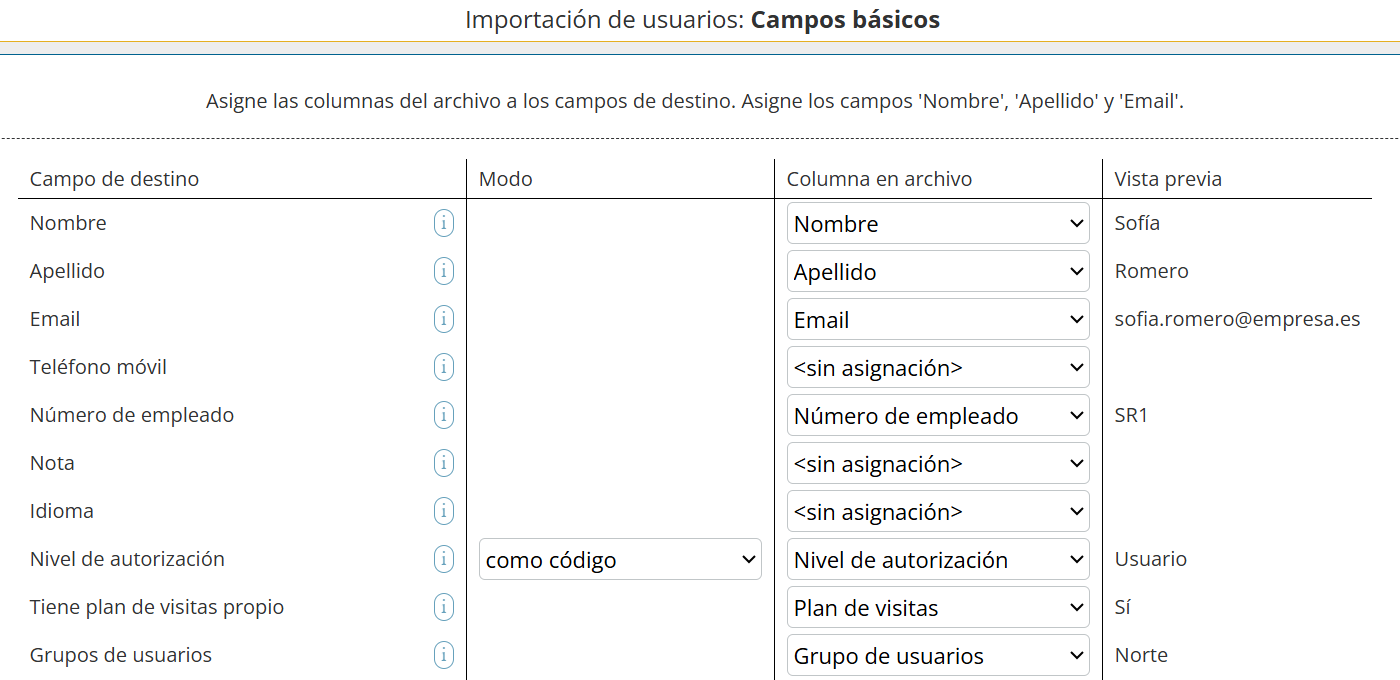Open the Nivel de autorización column dropdown
Image resolution: width=1400 pixels, height=680 pixels.
click(937, 559)
